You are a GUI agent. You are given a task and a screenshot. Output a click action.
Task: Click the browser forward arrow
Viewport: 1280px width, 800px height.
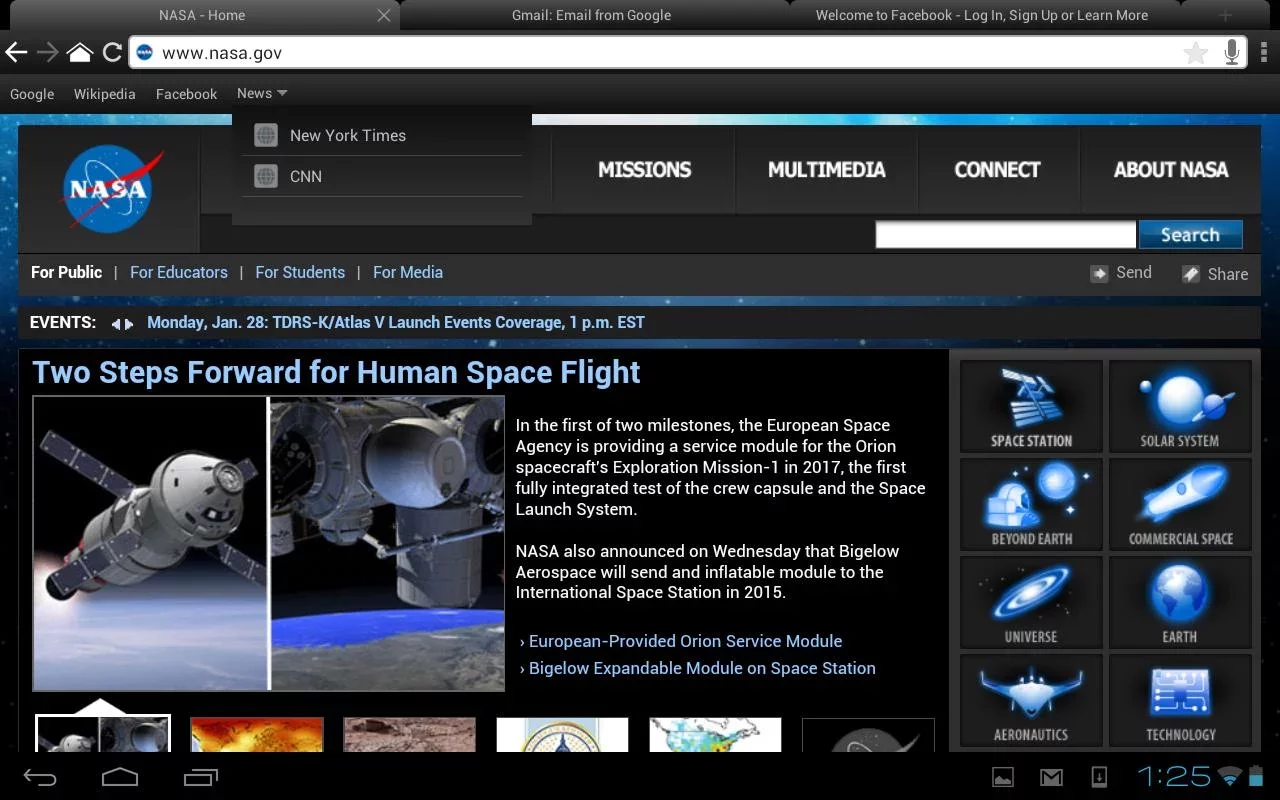(x=47, y=52)
